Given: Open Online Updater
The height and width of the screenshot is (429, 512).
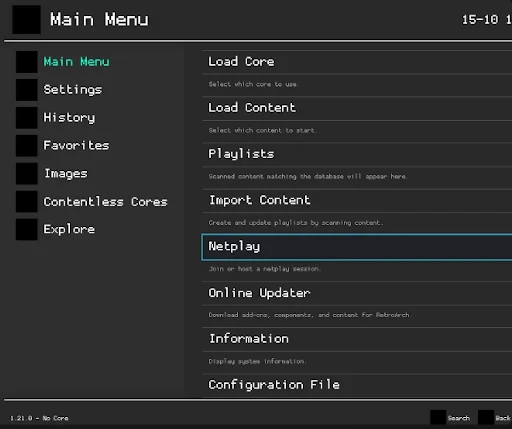Looking at the screenshot, I should coord(357,293).
